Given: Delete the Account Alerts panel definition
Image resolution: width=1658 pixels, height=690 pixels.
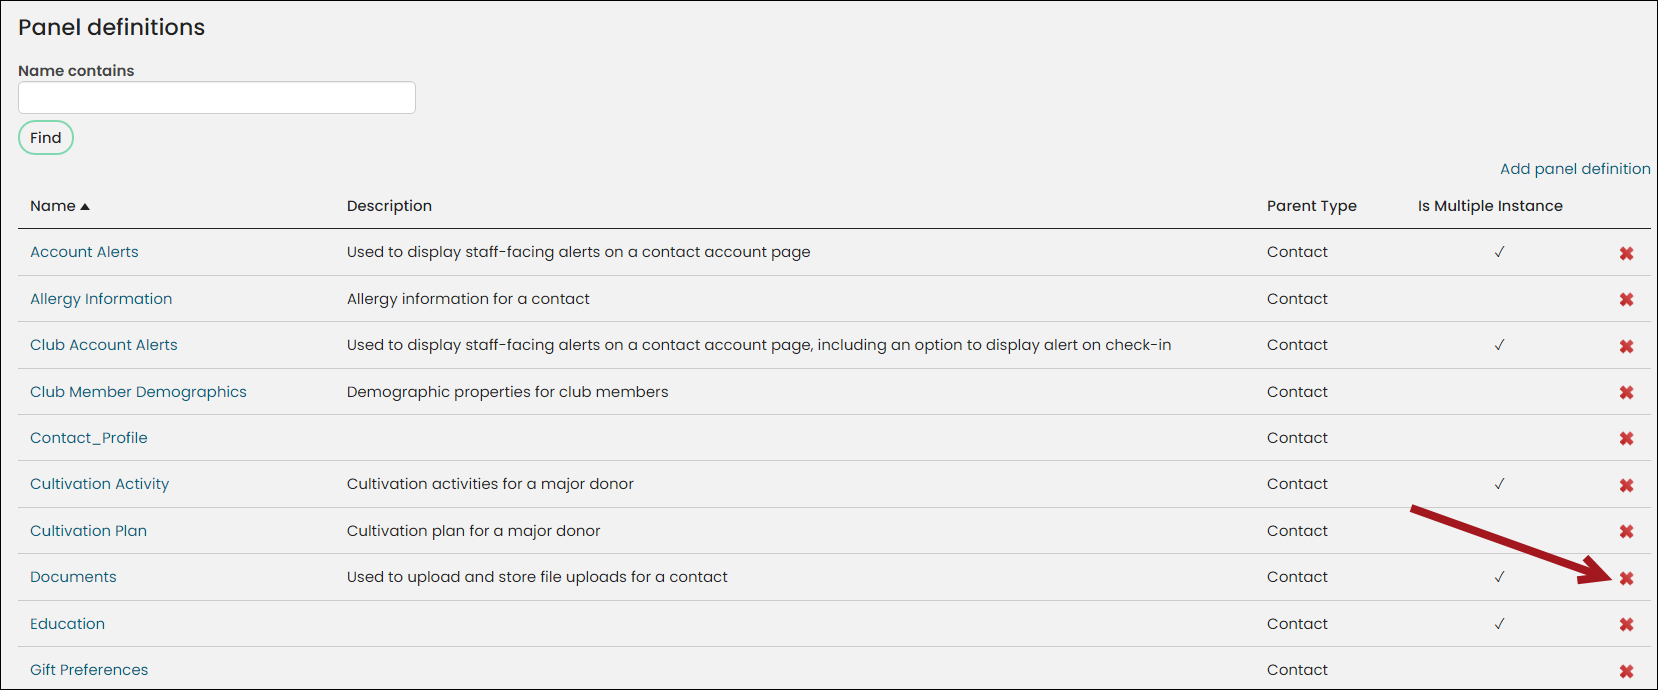Looking at the screenshot, I should [x=1626, y=254].
